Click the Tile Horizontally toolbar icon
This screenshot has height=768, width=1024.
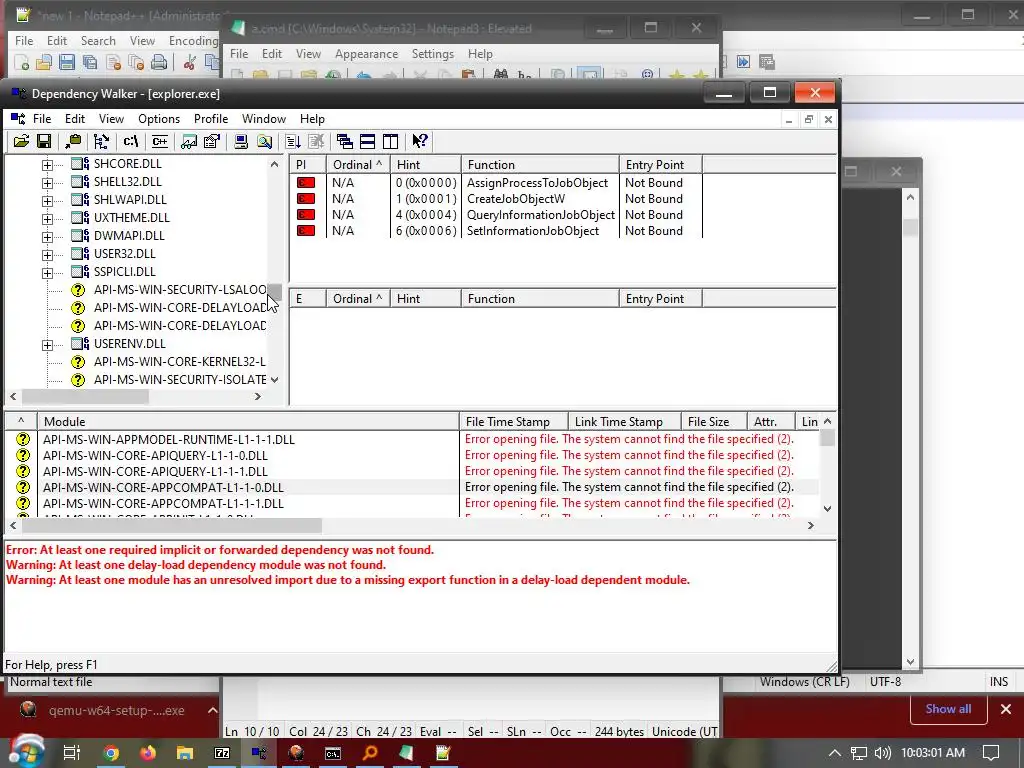coord(368,141)
